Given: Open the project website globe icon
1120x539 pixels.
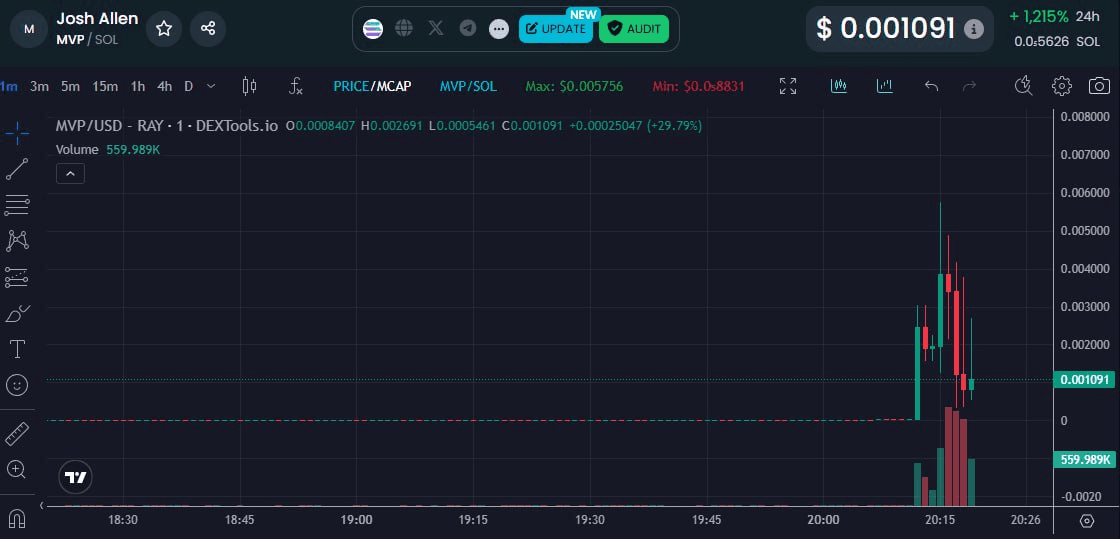Looking at the screenshot, I should click(x=404, y=29).
